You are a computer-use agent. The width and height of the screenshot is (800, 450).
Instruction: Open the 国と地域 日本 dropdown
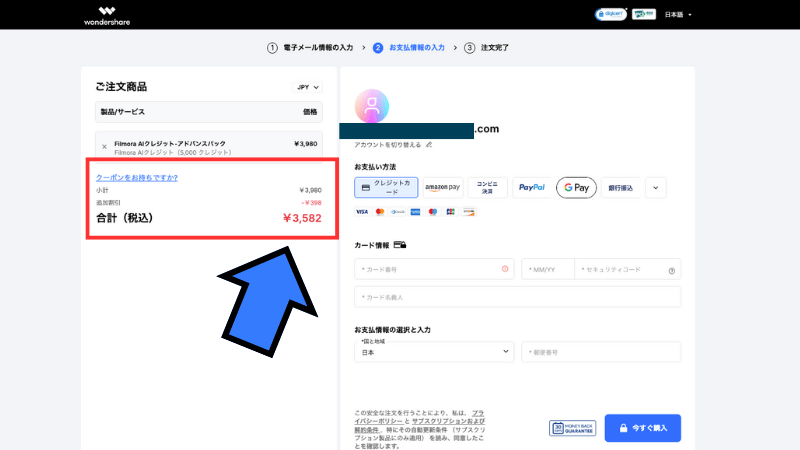(434, 352)
